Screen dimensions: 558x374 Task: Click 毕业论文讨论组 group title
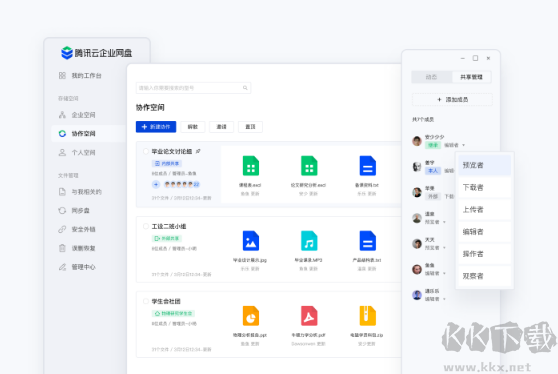172,151
